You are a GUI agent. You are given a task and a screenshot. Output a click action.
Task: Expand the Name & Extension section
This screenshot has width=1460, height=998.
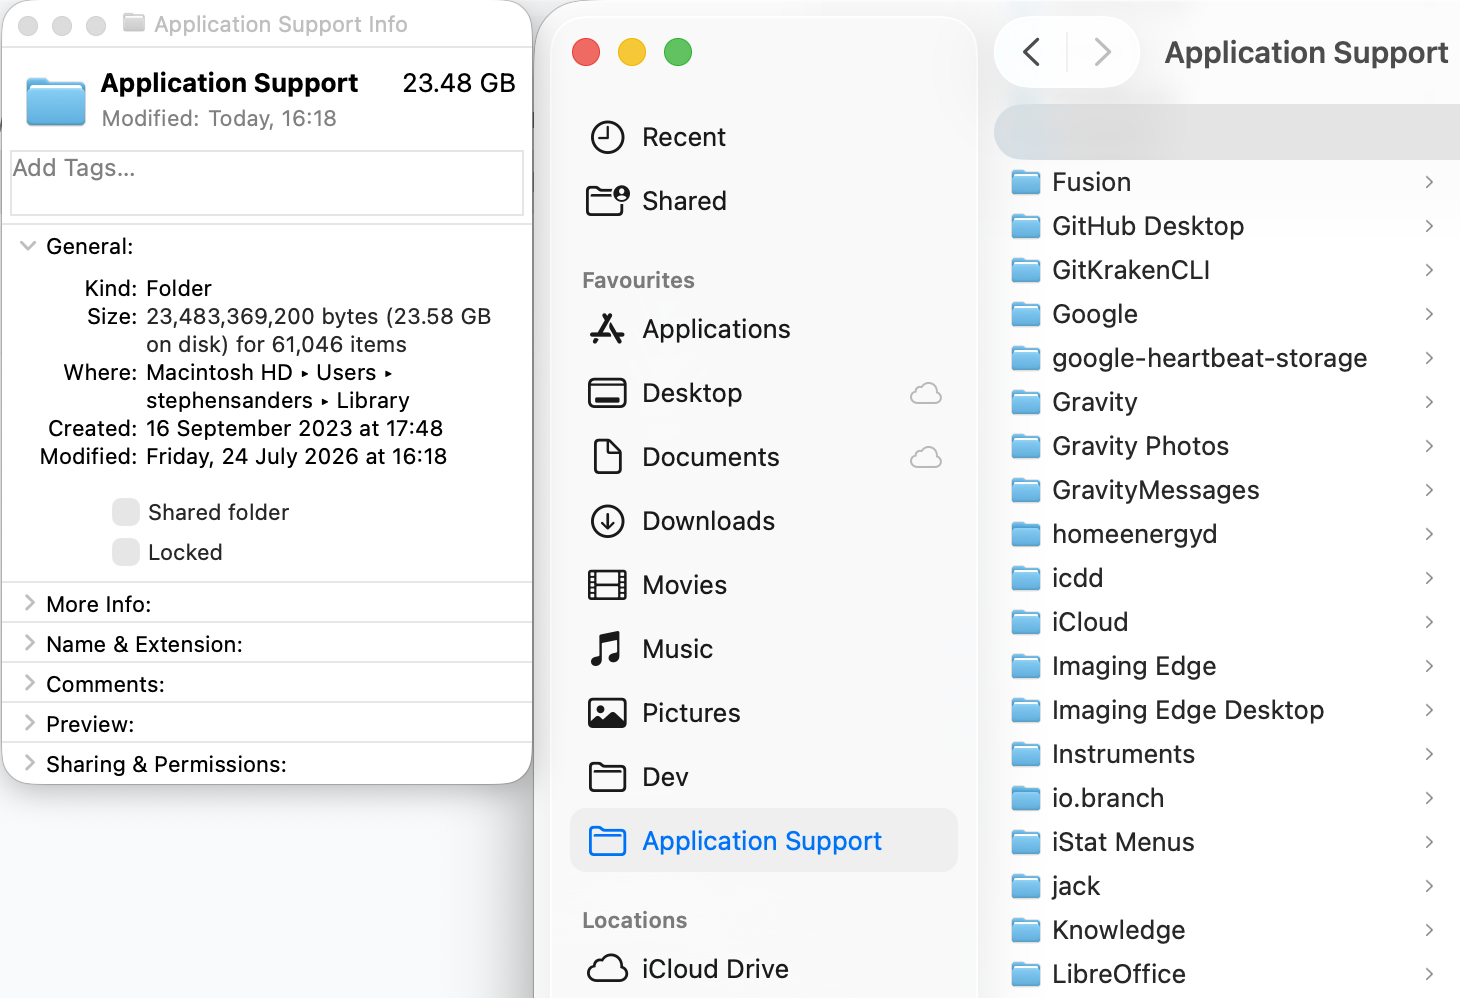coord(29,643)
